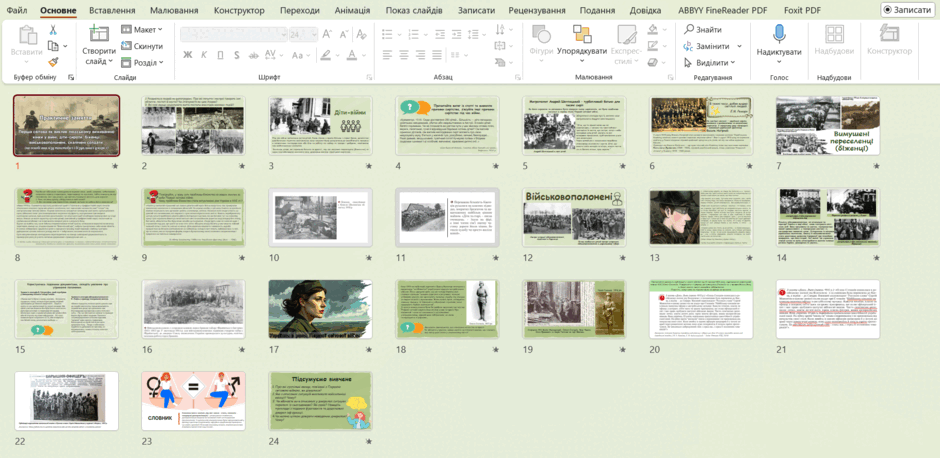Toggle justify text alignment
940x458 pixels.
[439, 53]
